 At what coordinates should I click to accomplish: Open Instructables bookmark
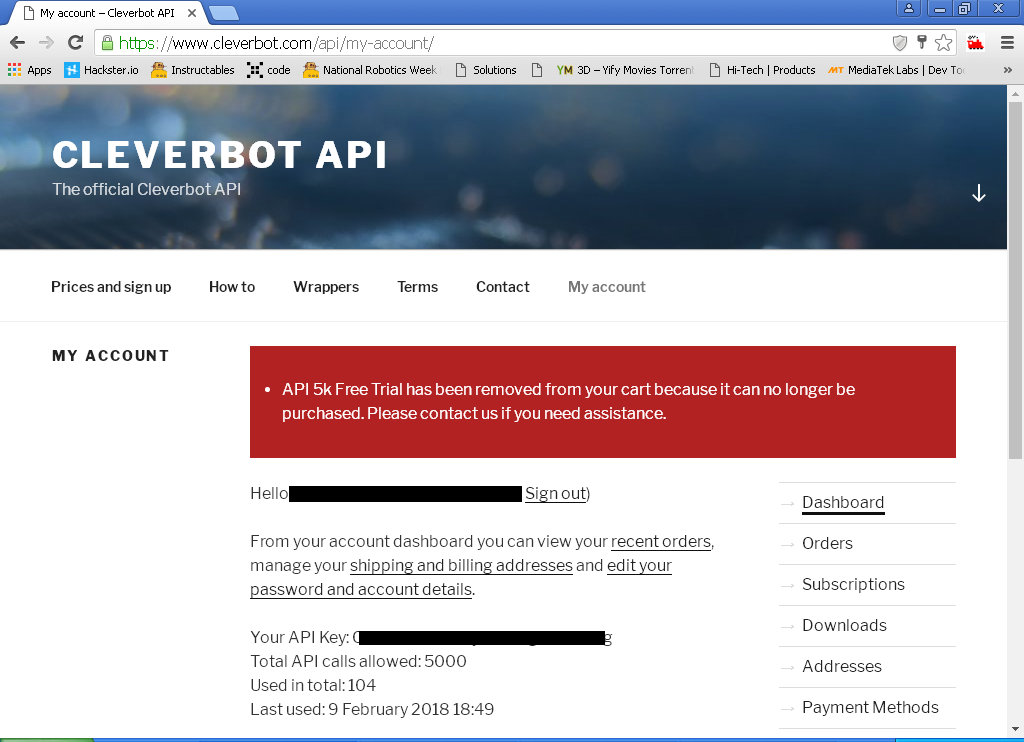click(x=193, y=70)
